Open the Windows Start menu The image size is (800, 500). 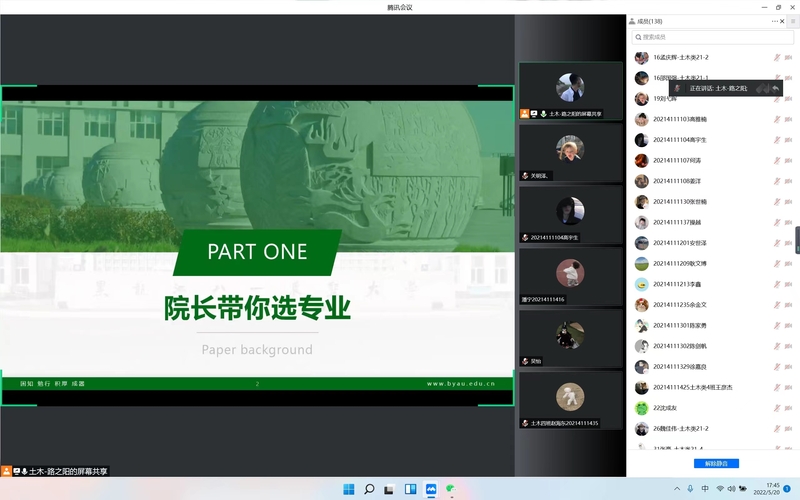349,489
